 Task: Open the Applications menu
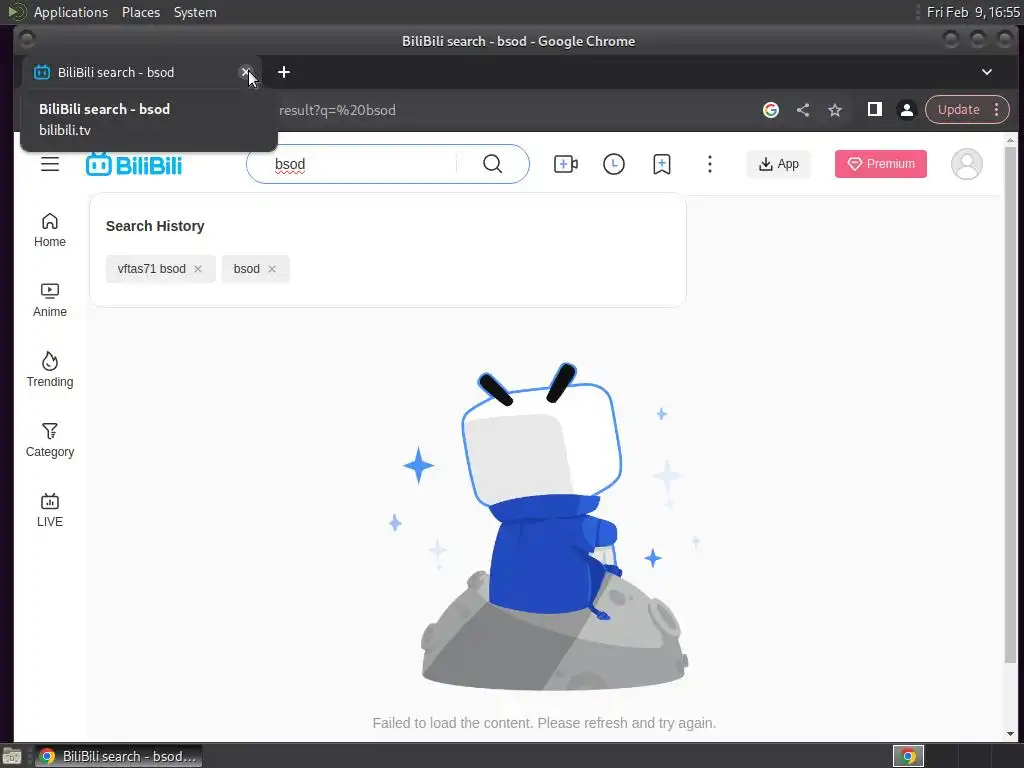click(x=71, y=12)
